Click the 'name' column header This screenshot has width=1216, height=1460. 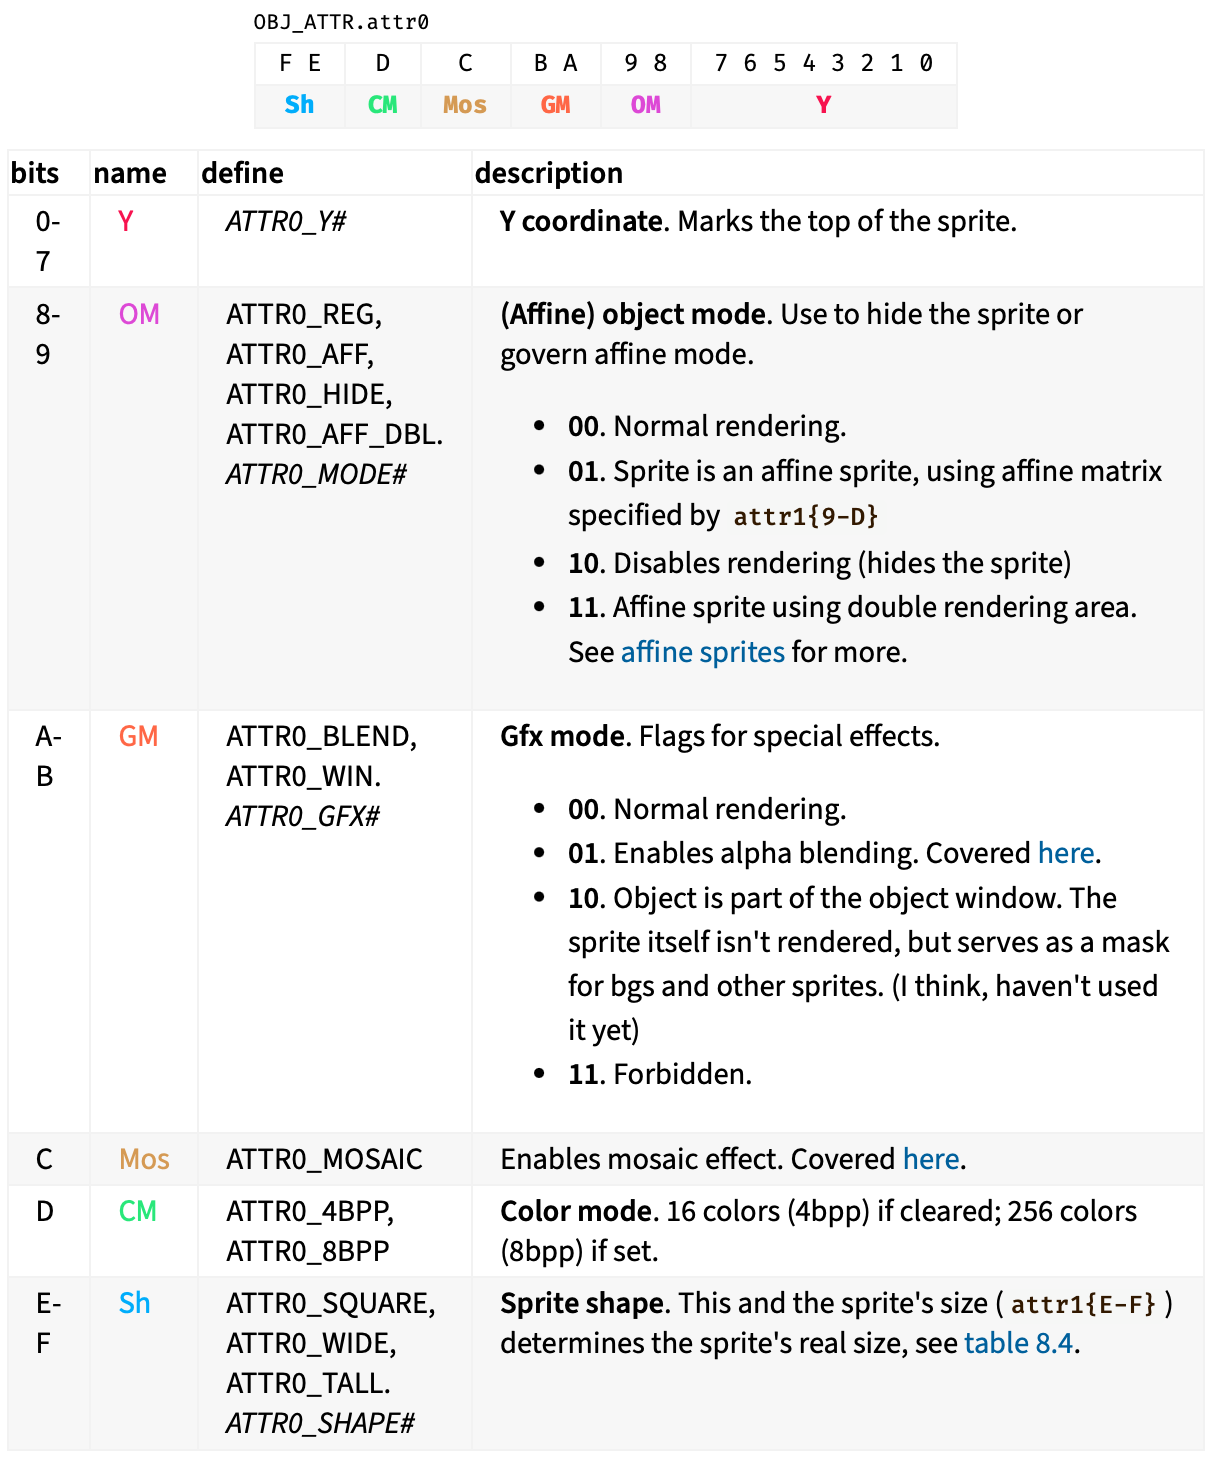tap(130, 173)
